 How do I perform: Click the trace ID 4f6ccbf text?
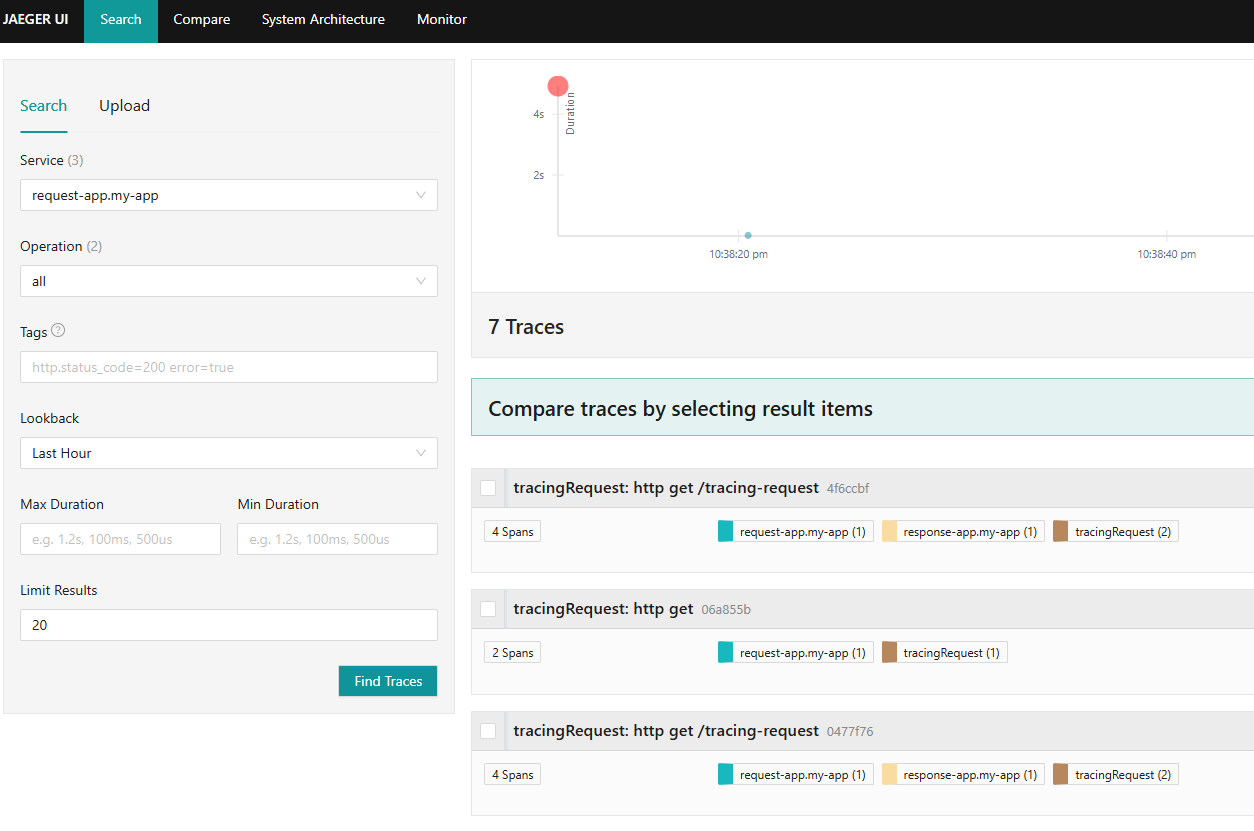(x=848, y=489)
